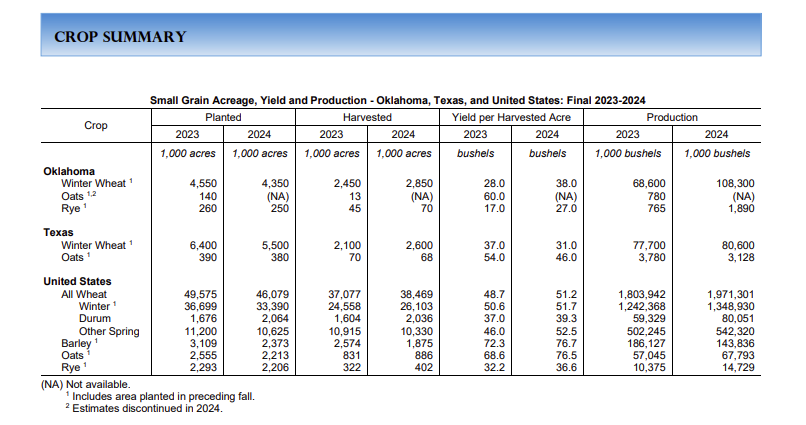Click the Yield per Harvested Acre header
This screenshot has width=806, height=425.
[510, 117]
